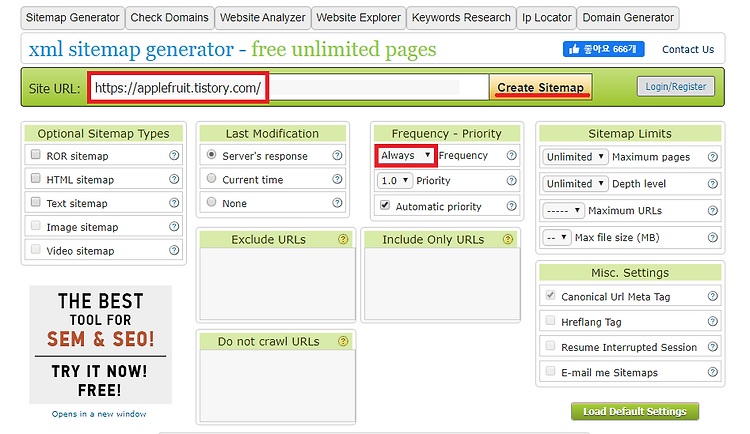This screenshot has width=750, height=434.
Task: Switch to Sitemap Generator tab
Action: [x=73, y=18]
